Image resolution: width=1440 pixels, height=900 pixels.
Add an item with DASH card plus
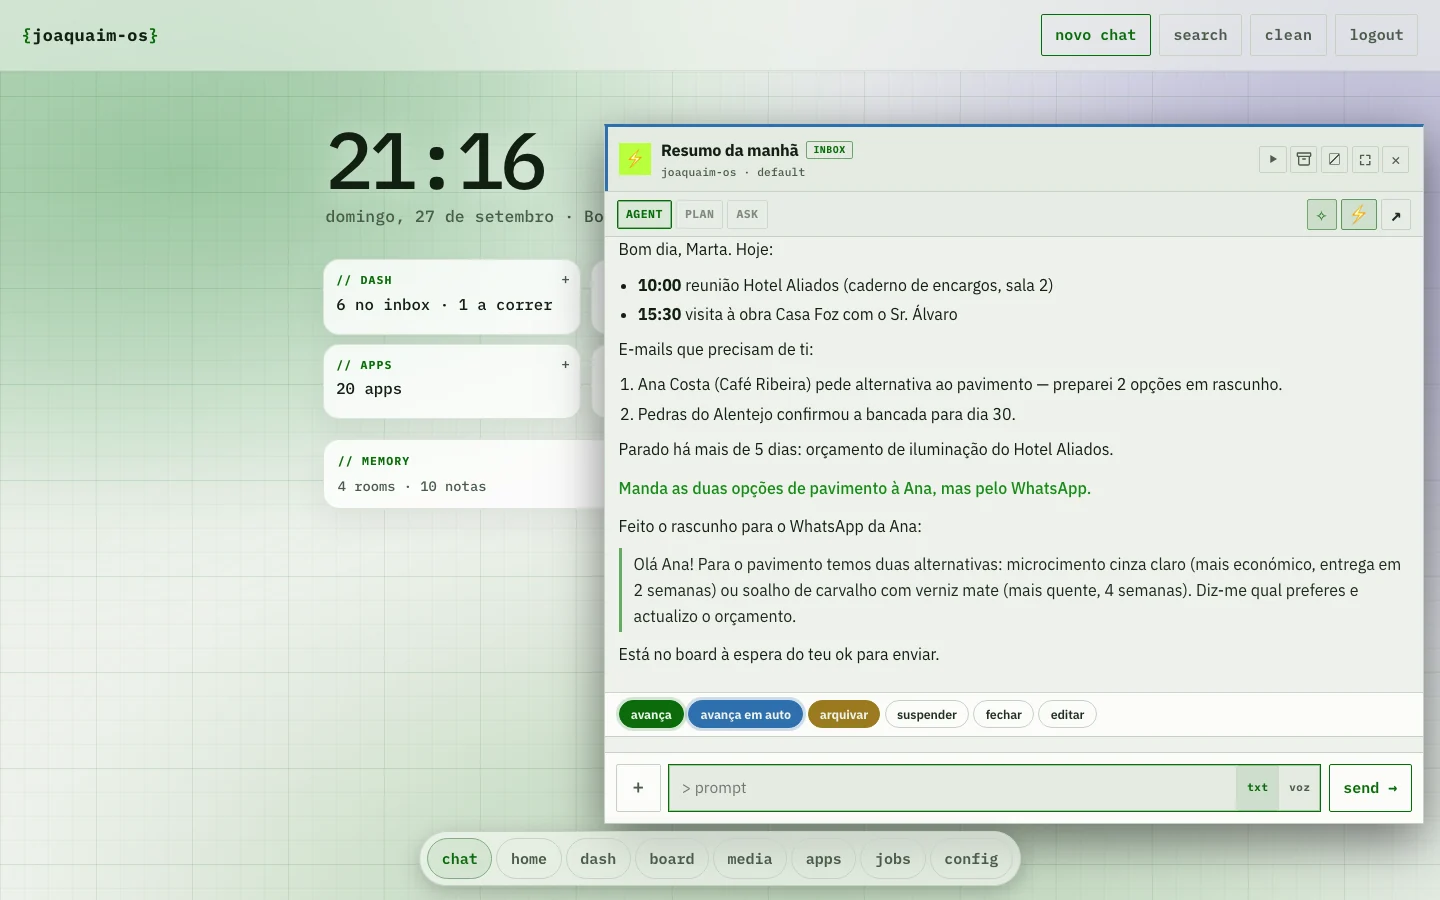[565, 280]
